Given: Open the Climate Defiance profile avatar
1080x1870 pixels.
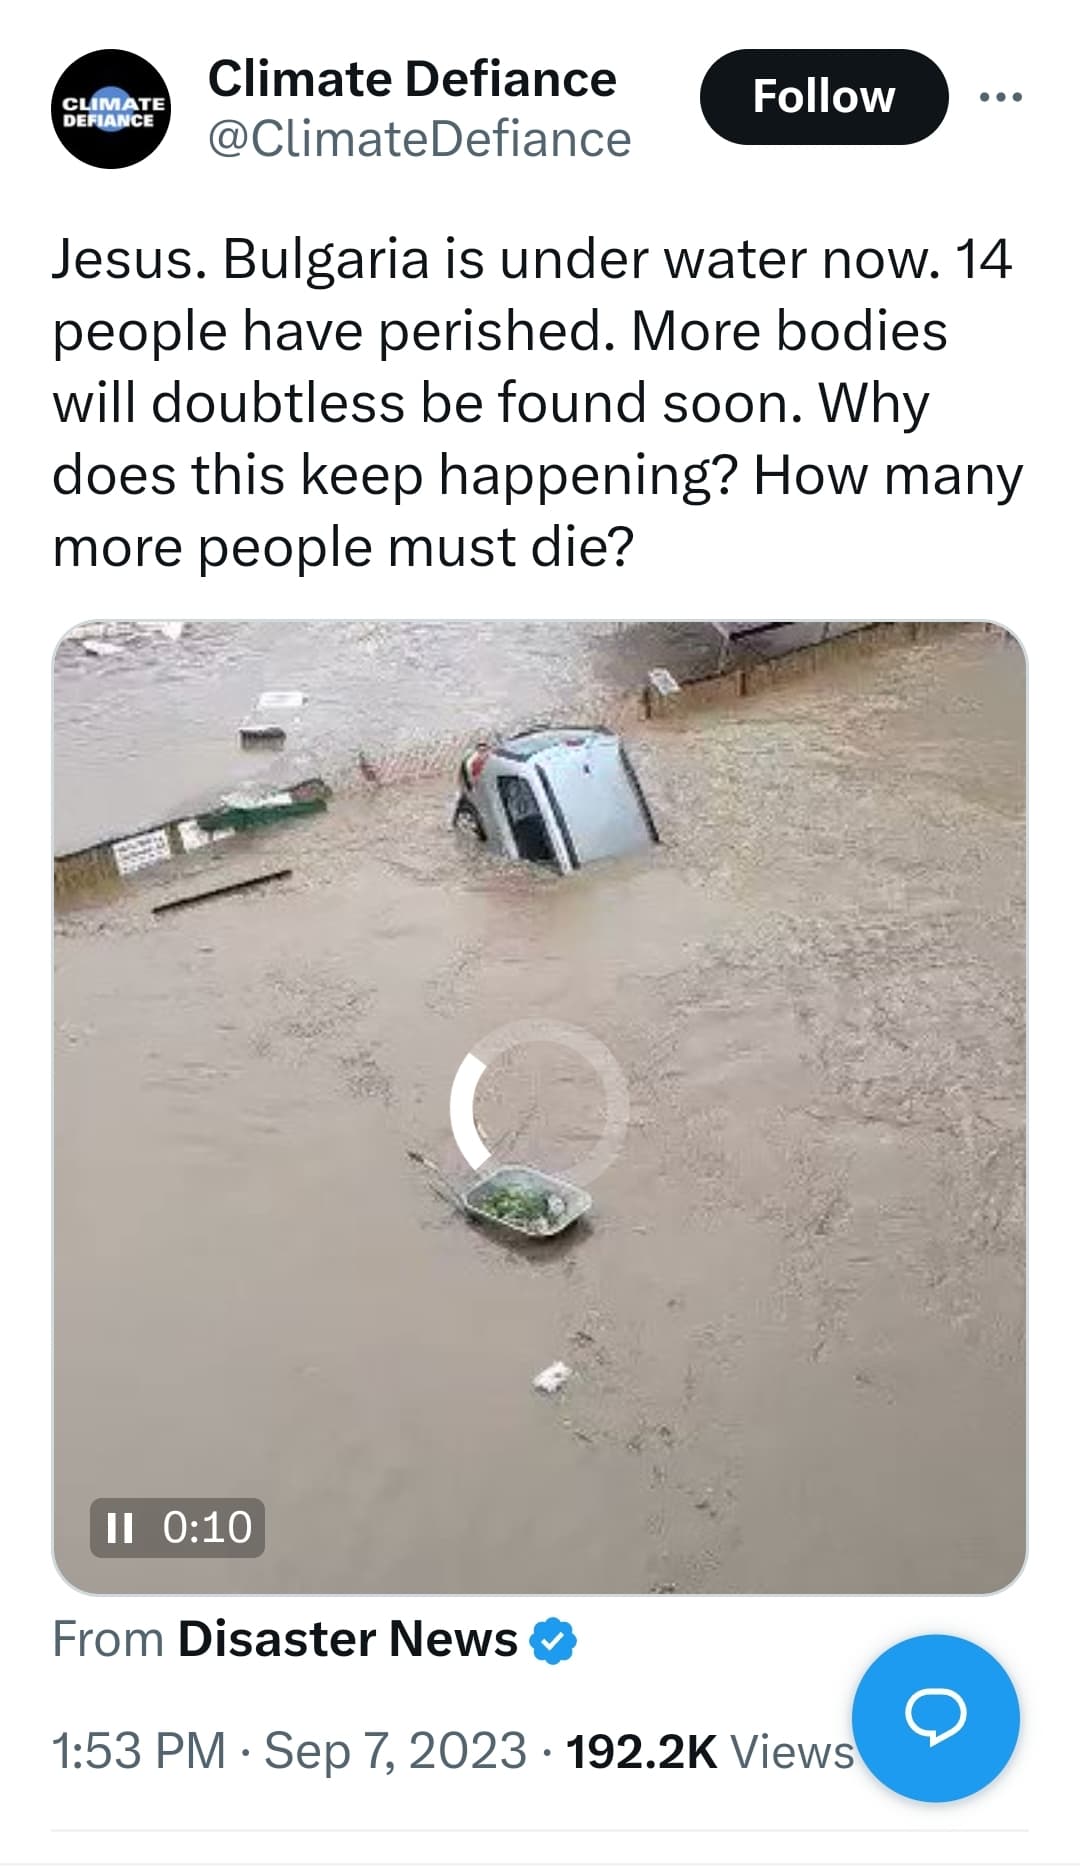Looking at the screenshot, I should click(x=110, y=109).
